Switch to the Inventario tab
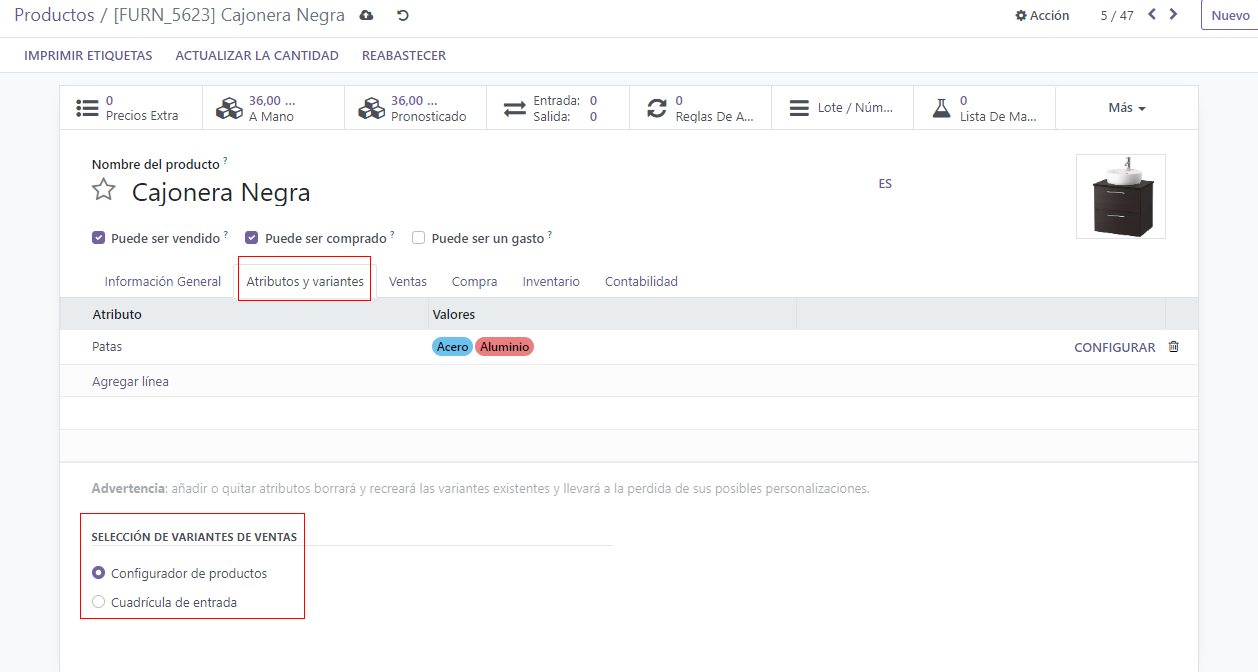Image resolution: width=1258 pixels, height=672 pixels. [551, 282]
